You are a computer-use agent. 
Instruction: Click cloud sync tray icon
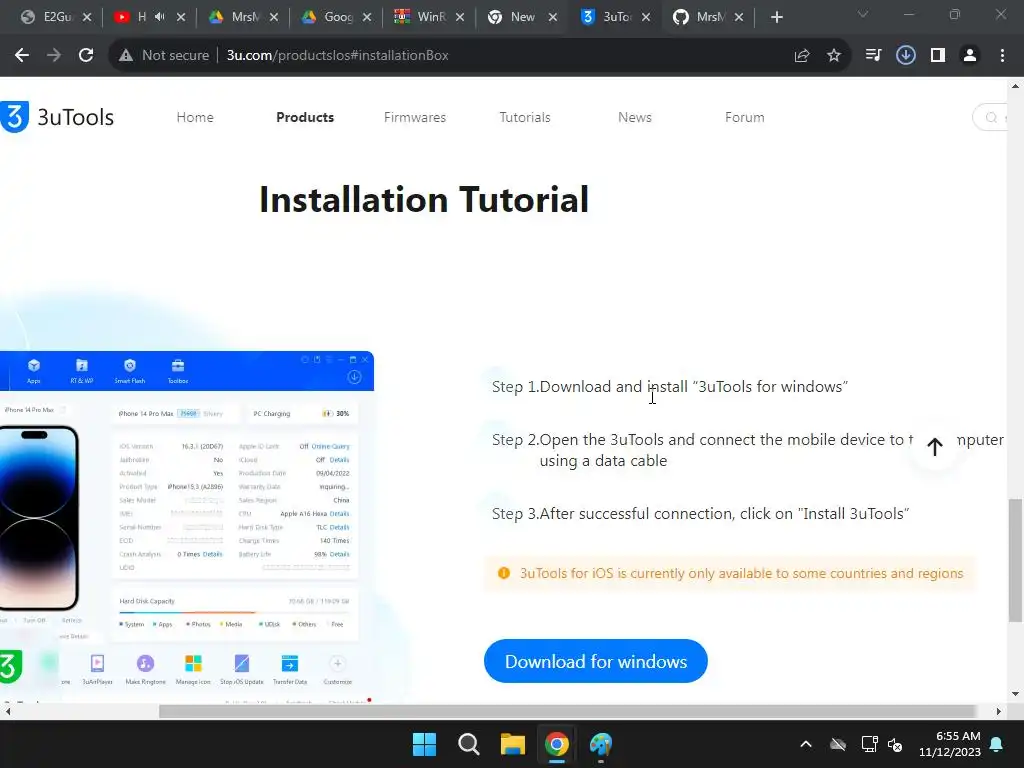[x=838, y=744]
